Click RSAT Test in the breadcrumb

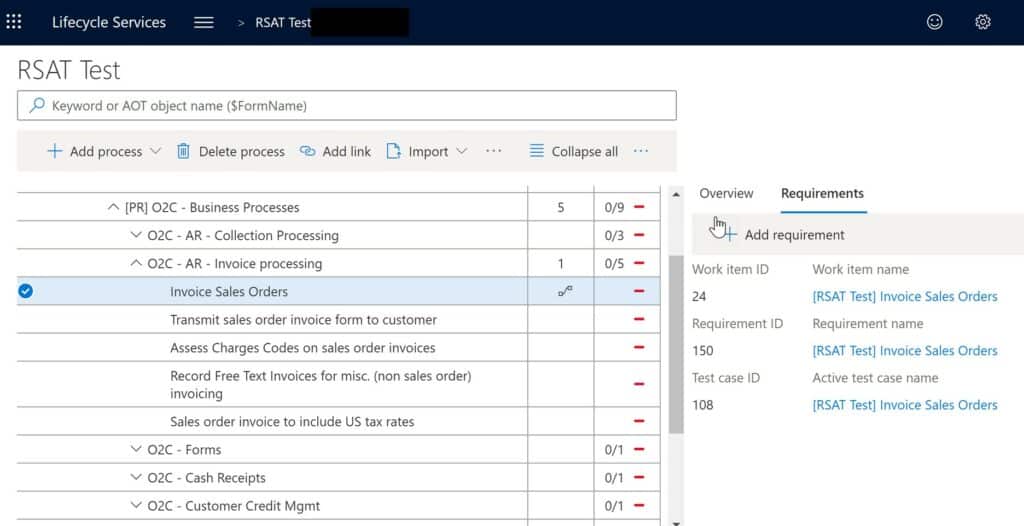tap(283, 22)
